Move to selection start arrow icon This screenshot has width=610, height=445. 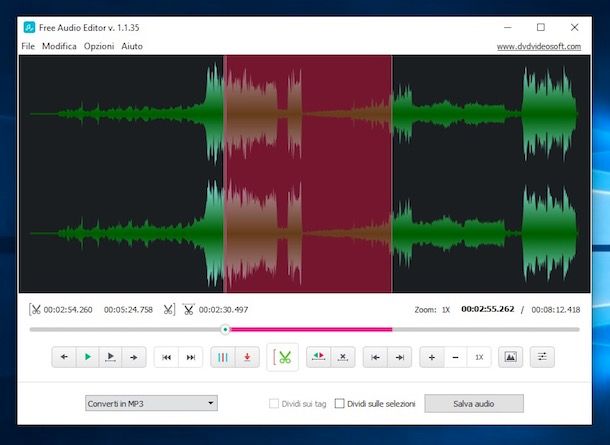375,357
